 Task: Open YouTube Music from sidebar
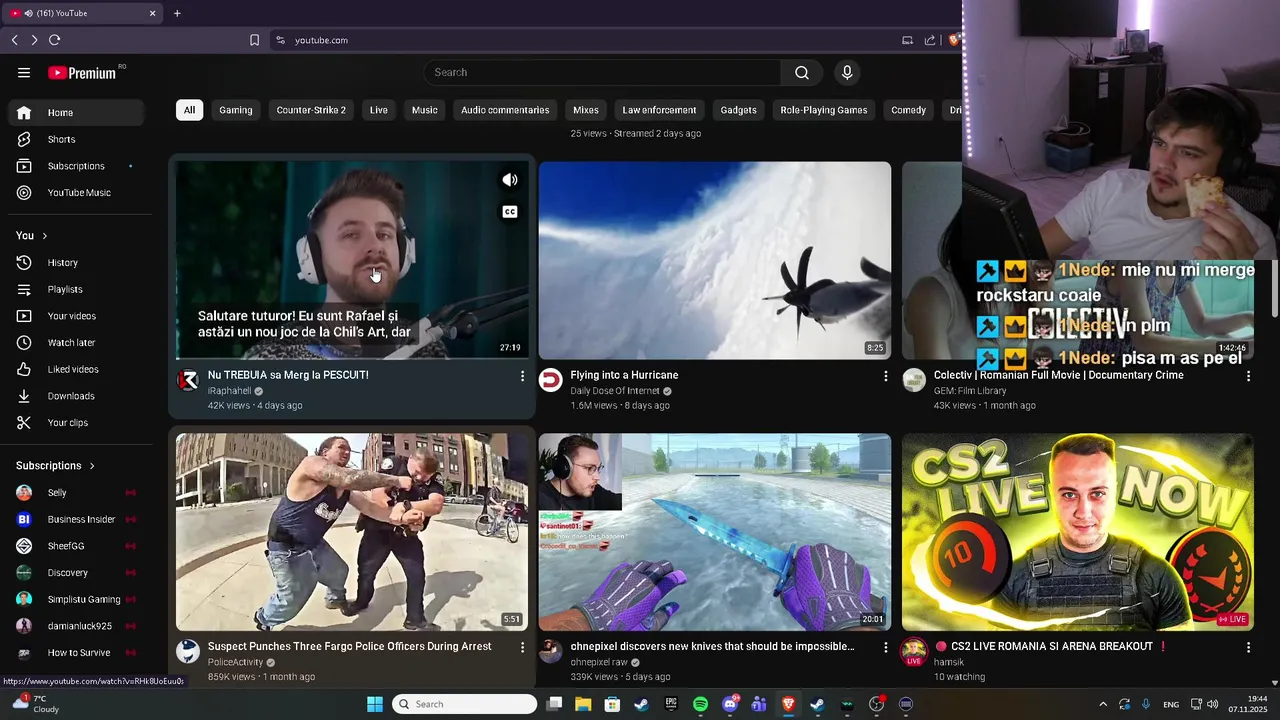click(76, 193)
